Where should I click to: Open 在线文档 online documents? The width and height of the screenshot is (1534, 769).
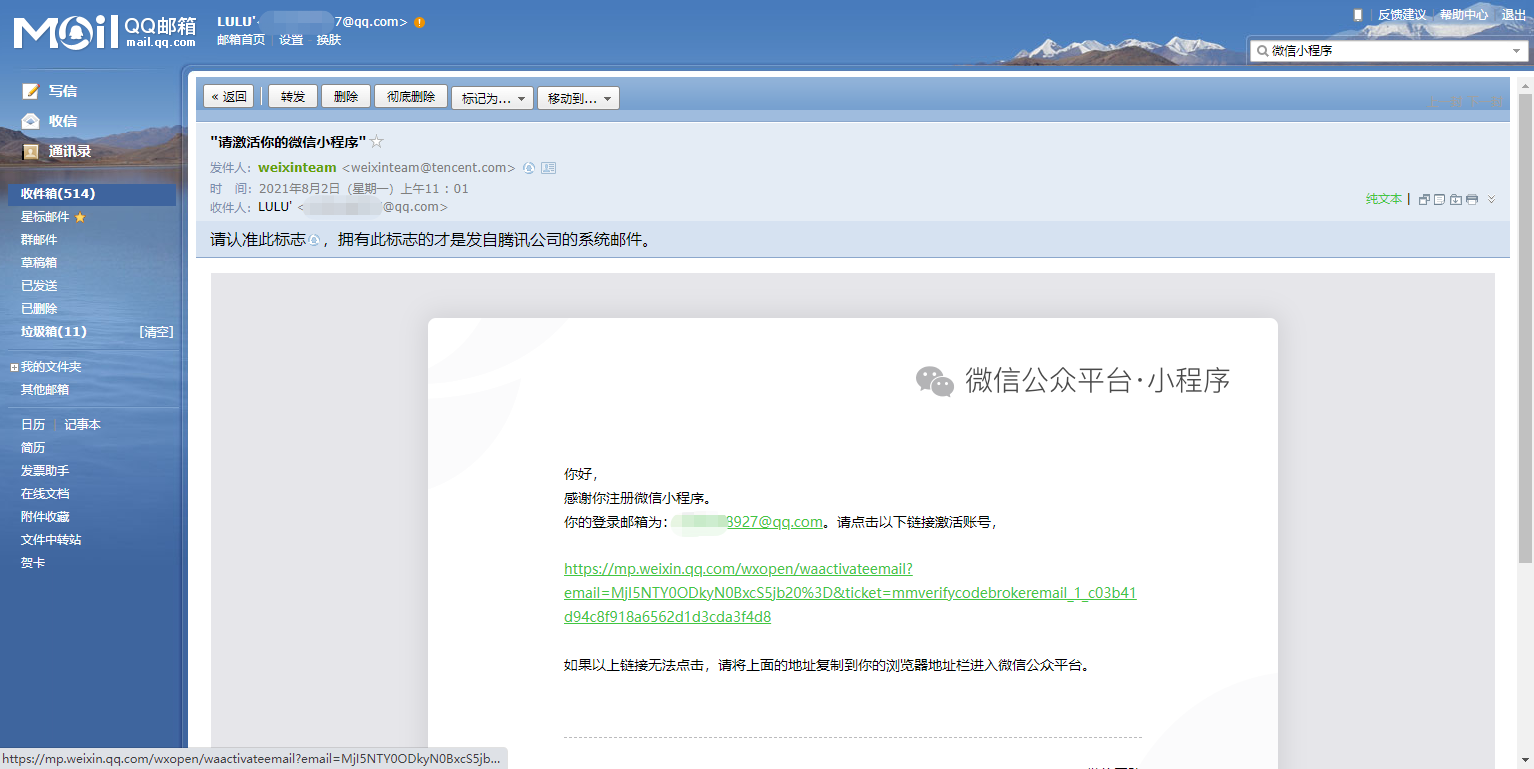[45, 494]
